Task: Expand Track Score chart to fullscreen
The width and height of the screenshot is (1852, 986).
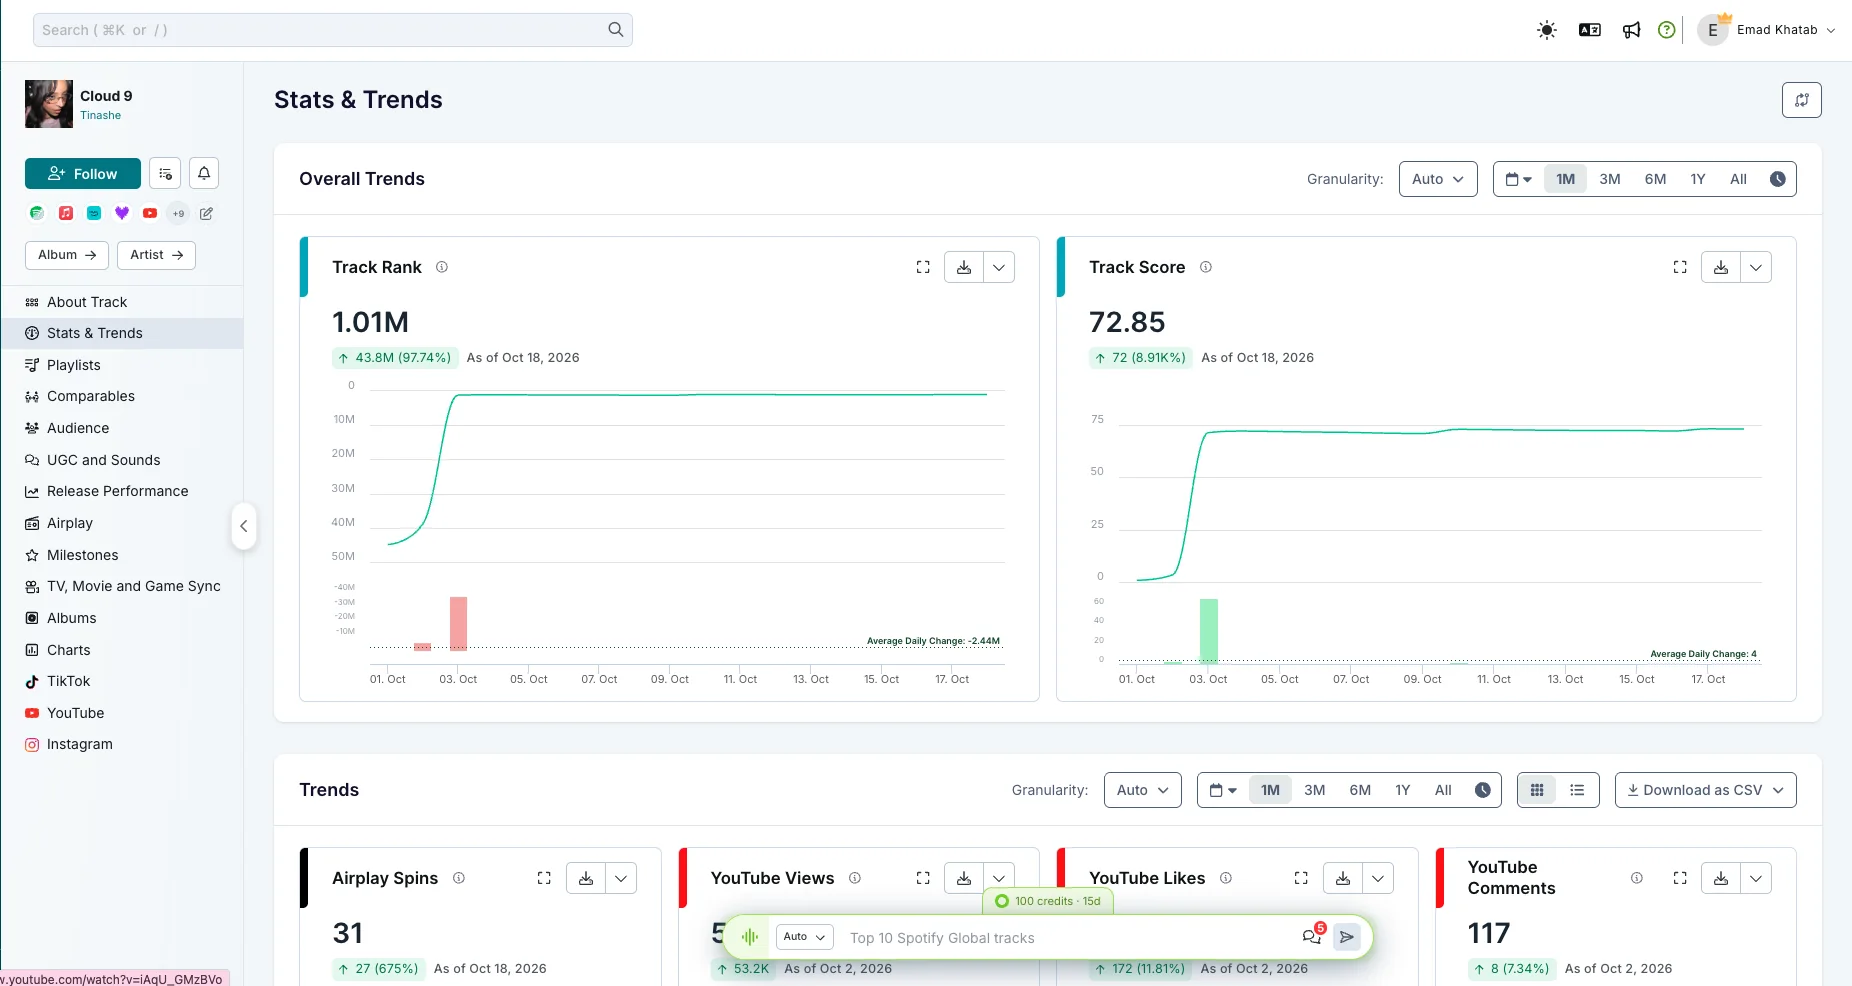Action: 1680,267
